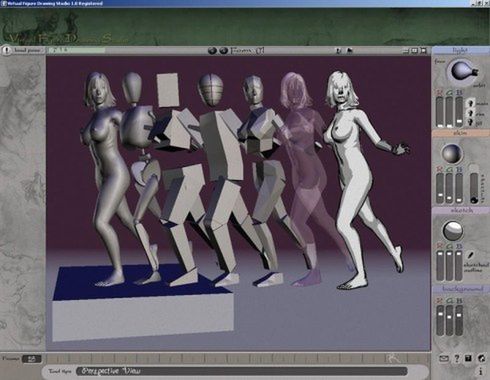Viewport: 490px width, 380px height.
Task: Adjust the skin blue (B) slider
Action: (459, 188)
